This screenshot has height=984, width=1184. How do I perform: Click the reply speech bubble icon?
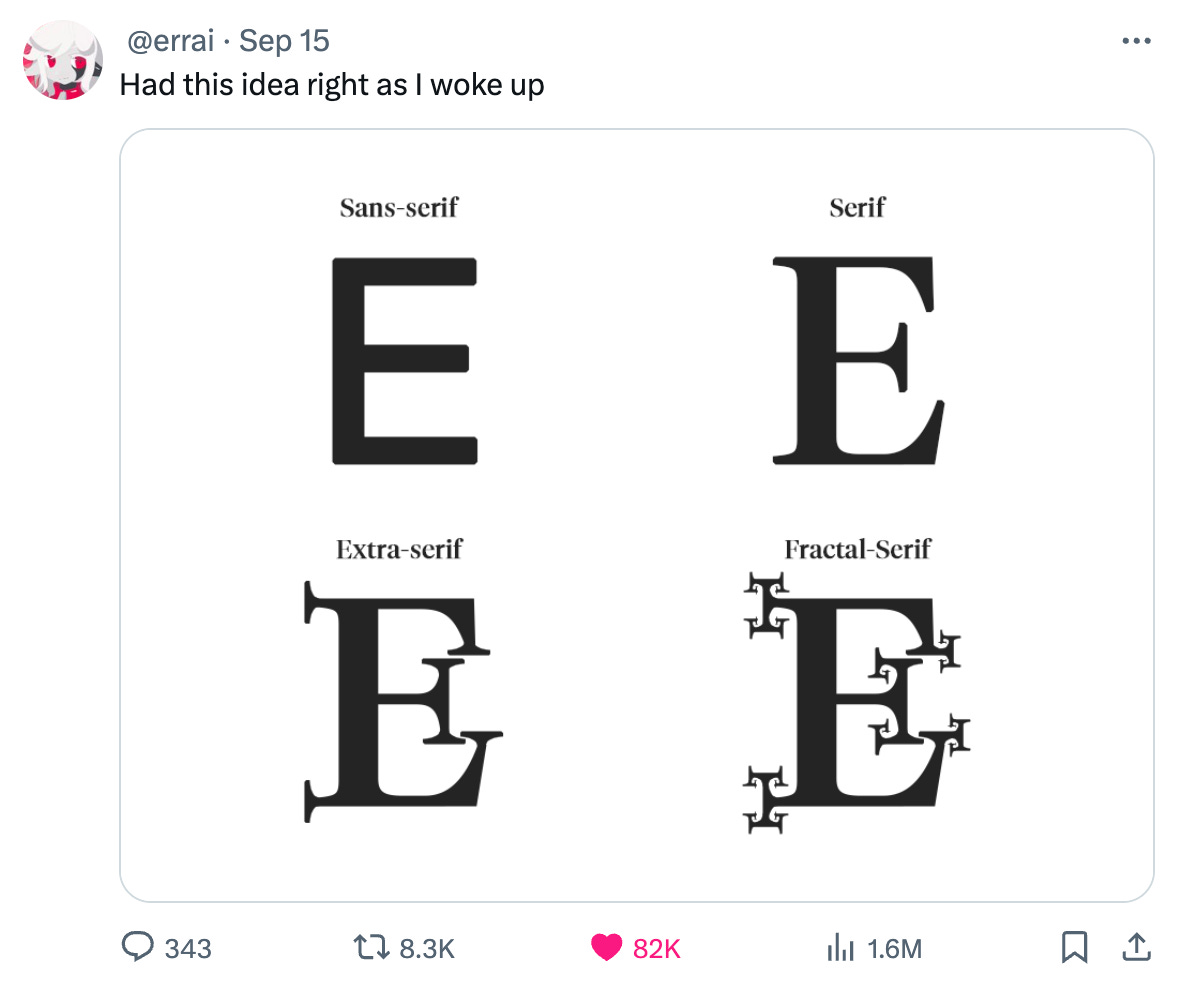coord(137,946)
